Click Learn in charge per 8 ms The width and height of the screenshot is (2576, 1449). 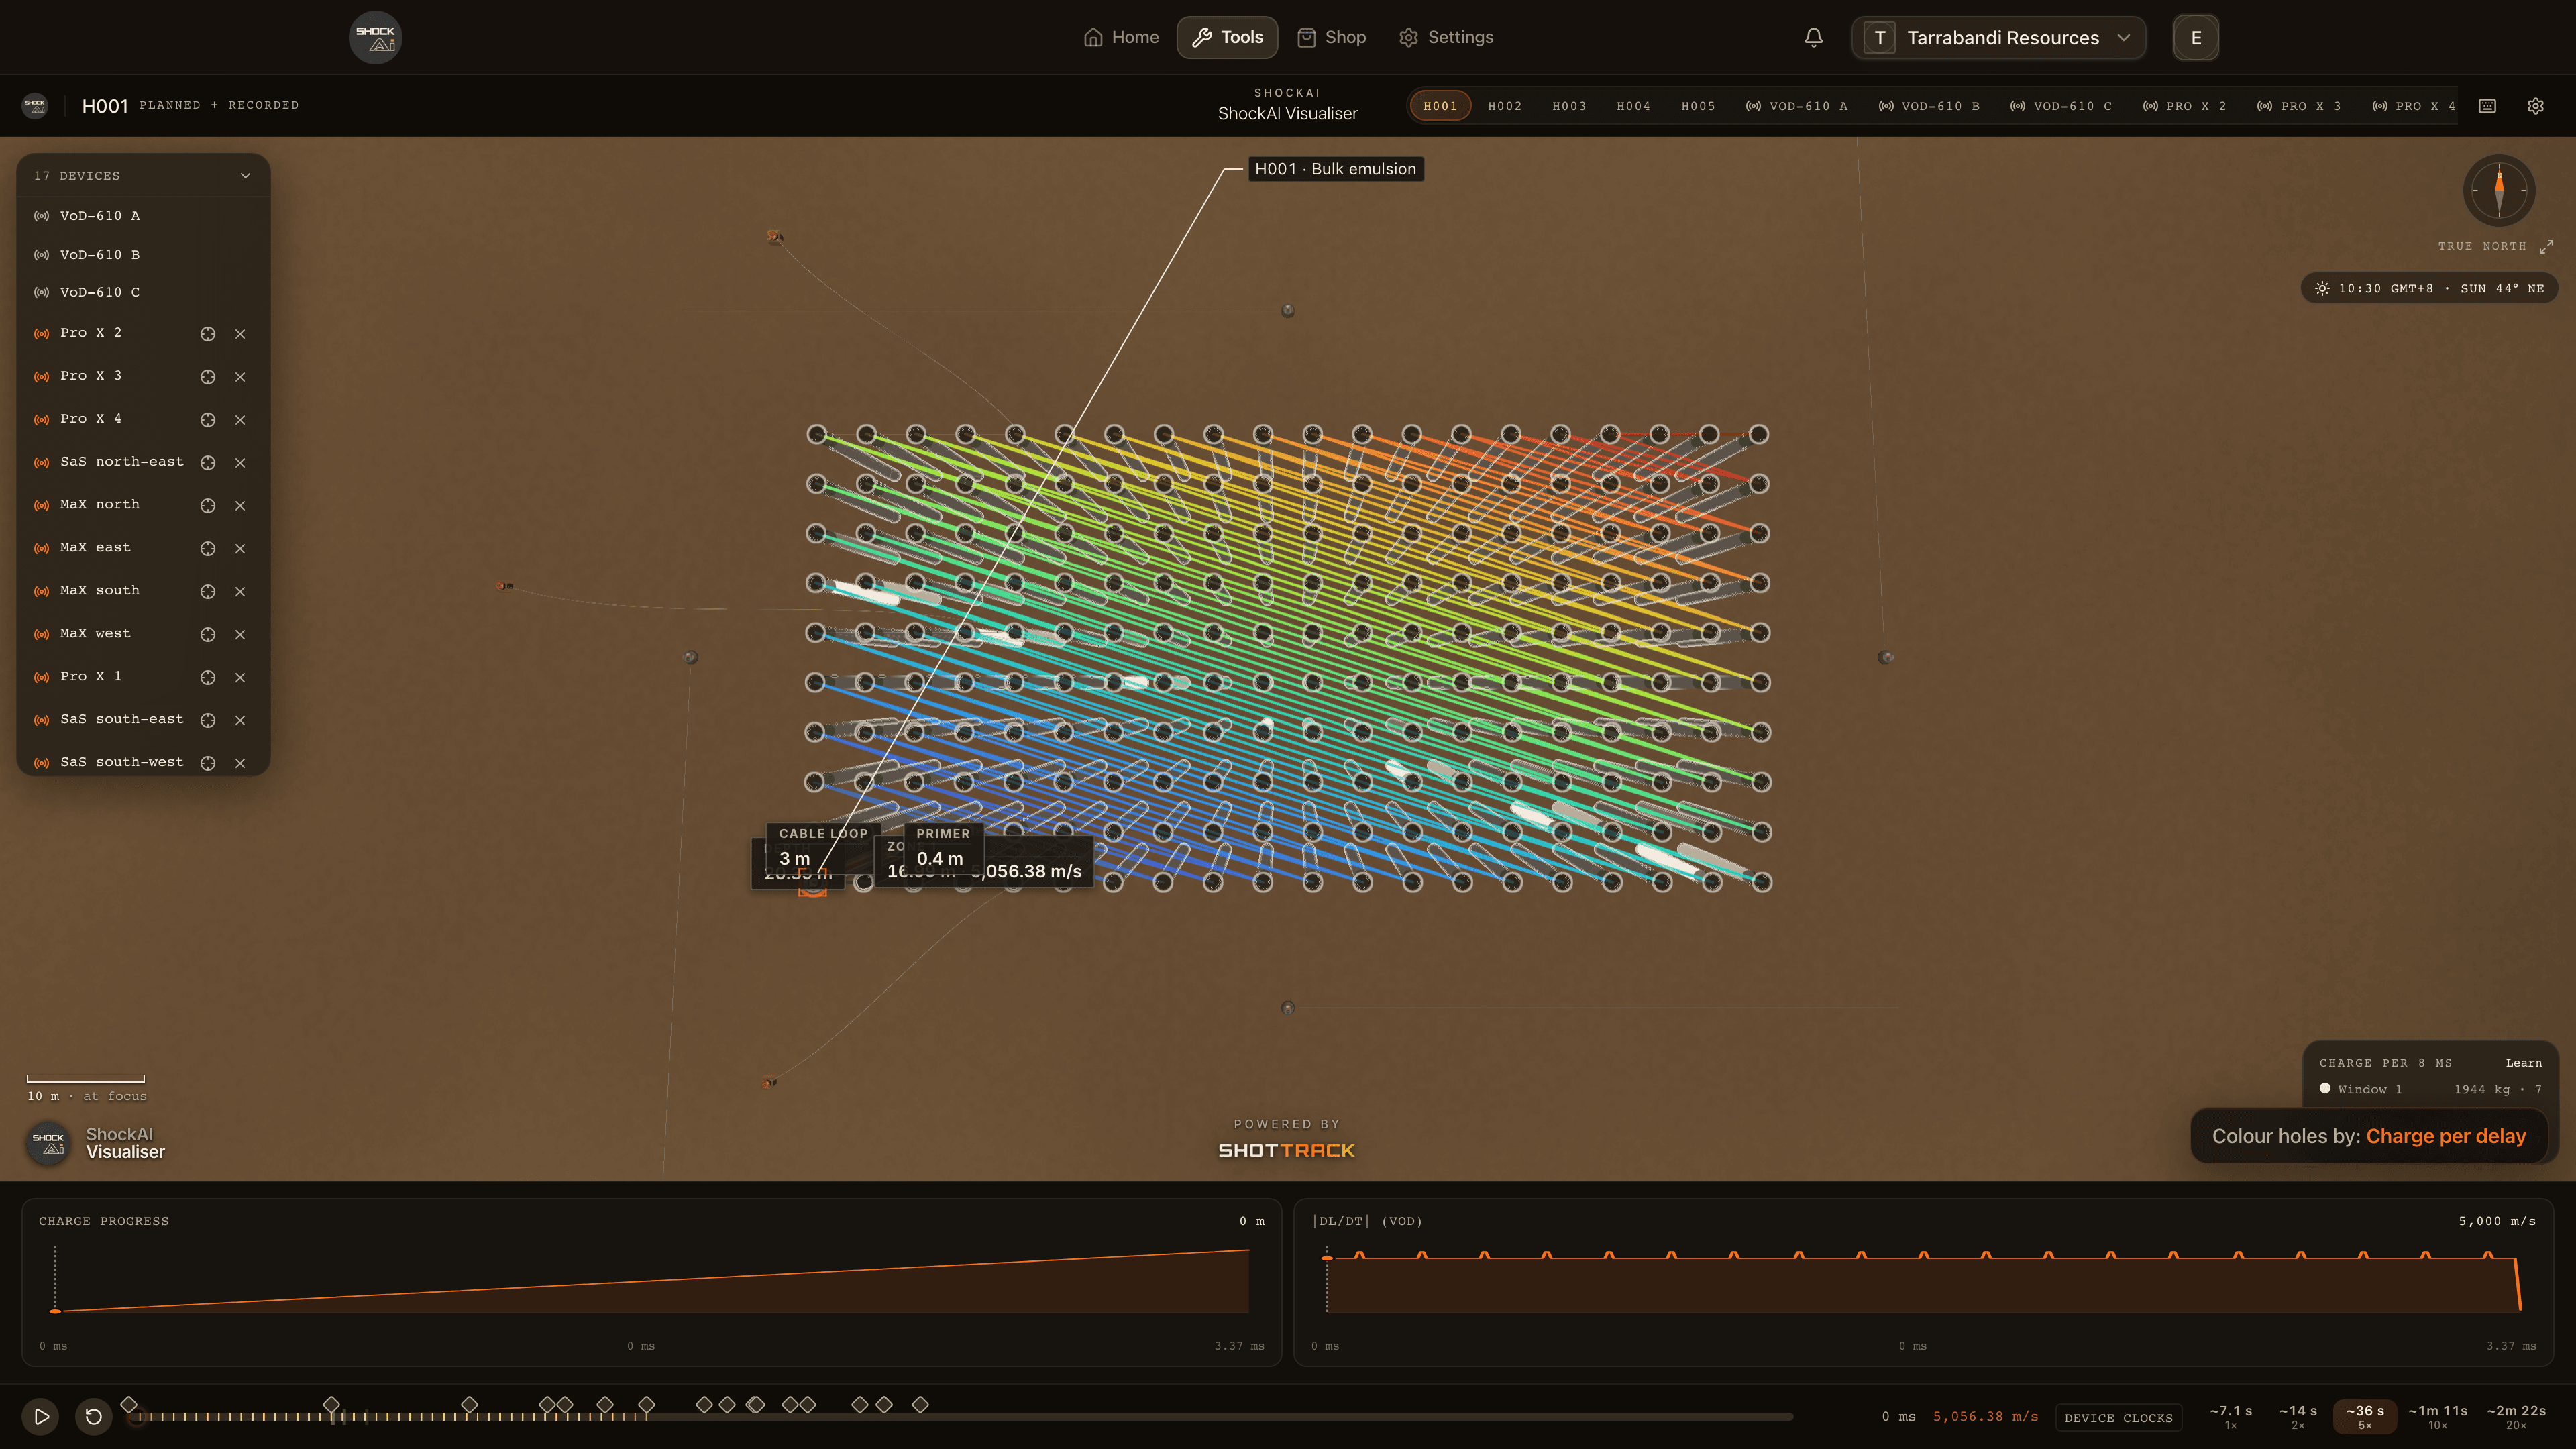[2523, 1063]
